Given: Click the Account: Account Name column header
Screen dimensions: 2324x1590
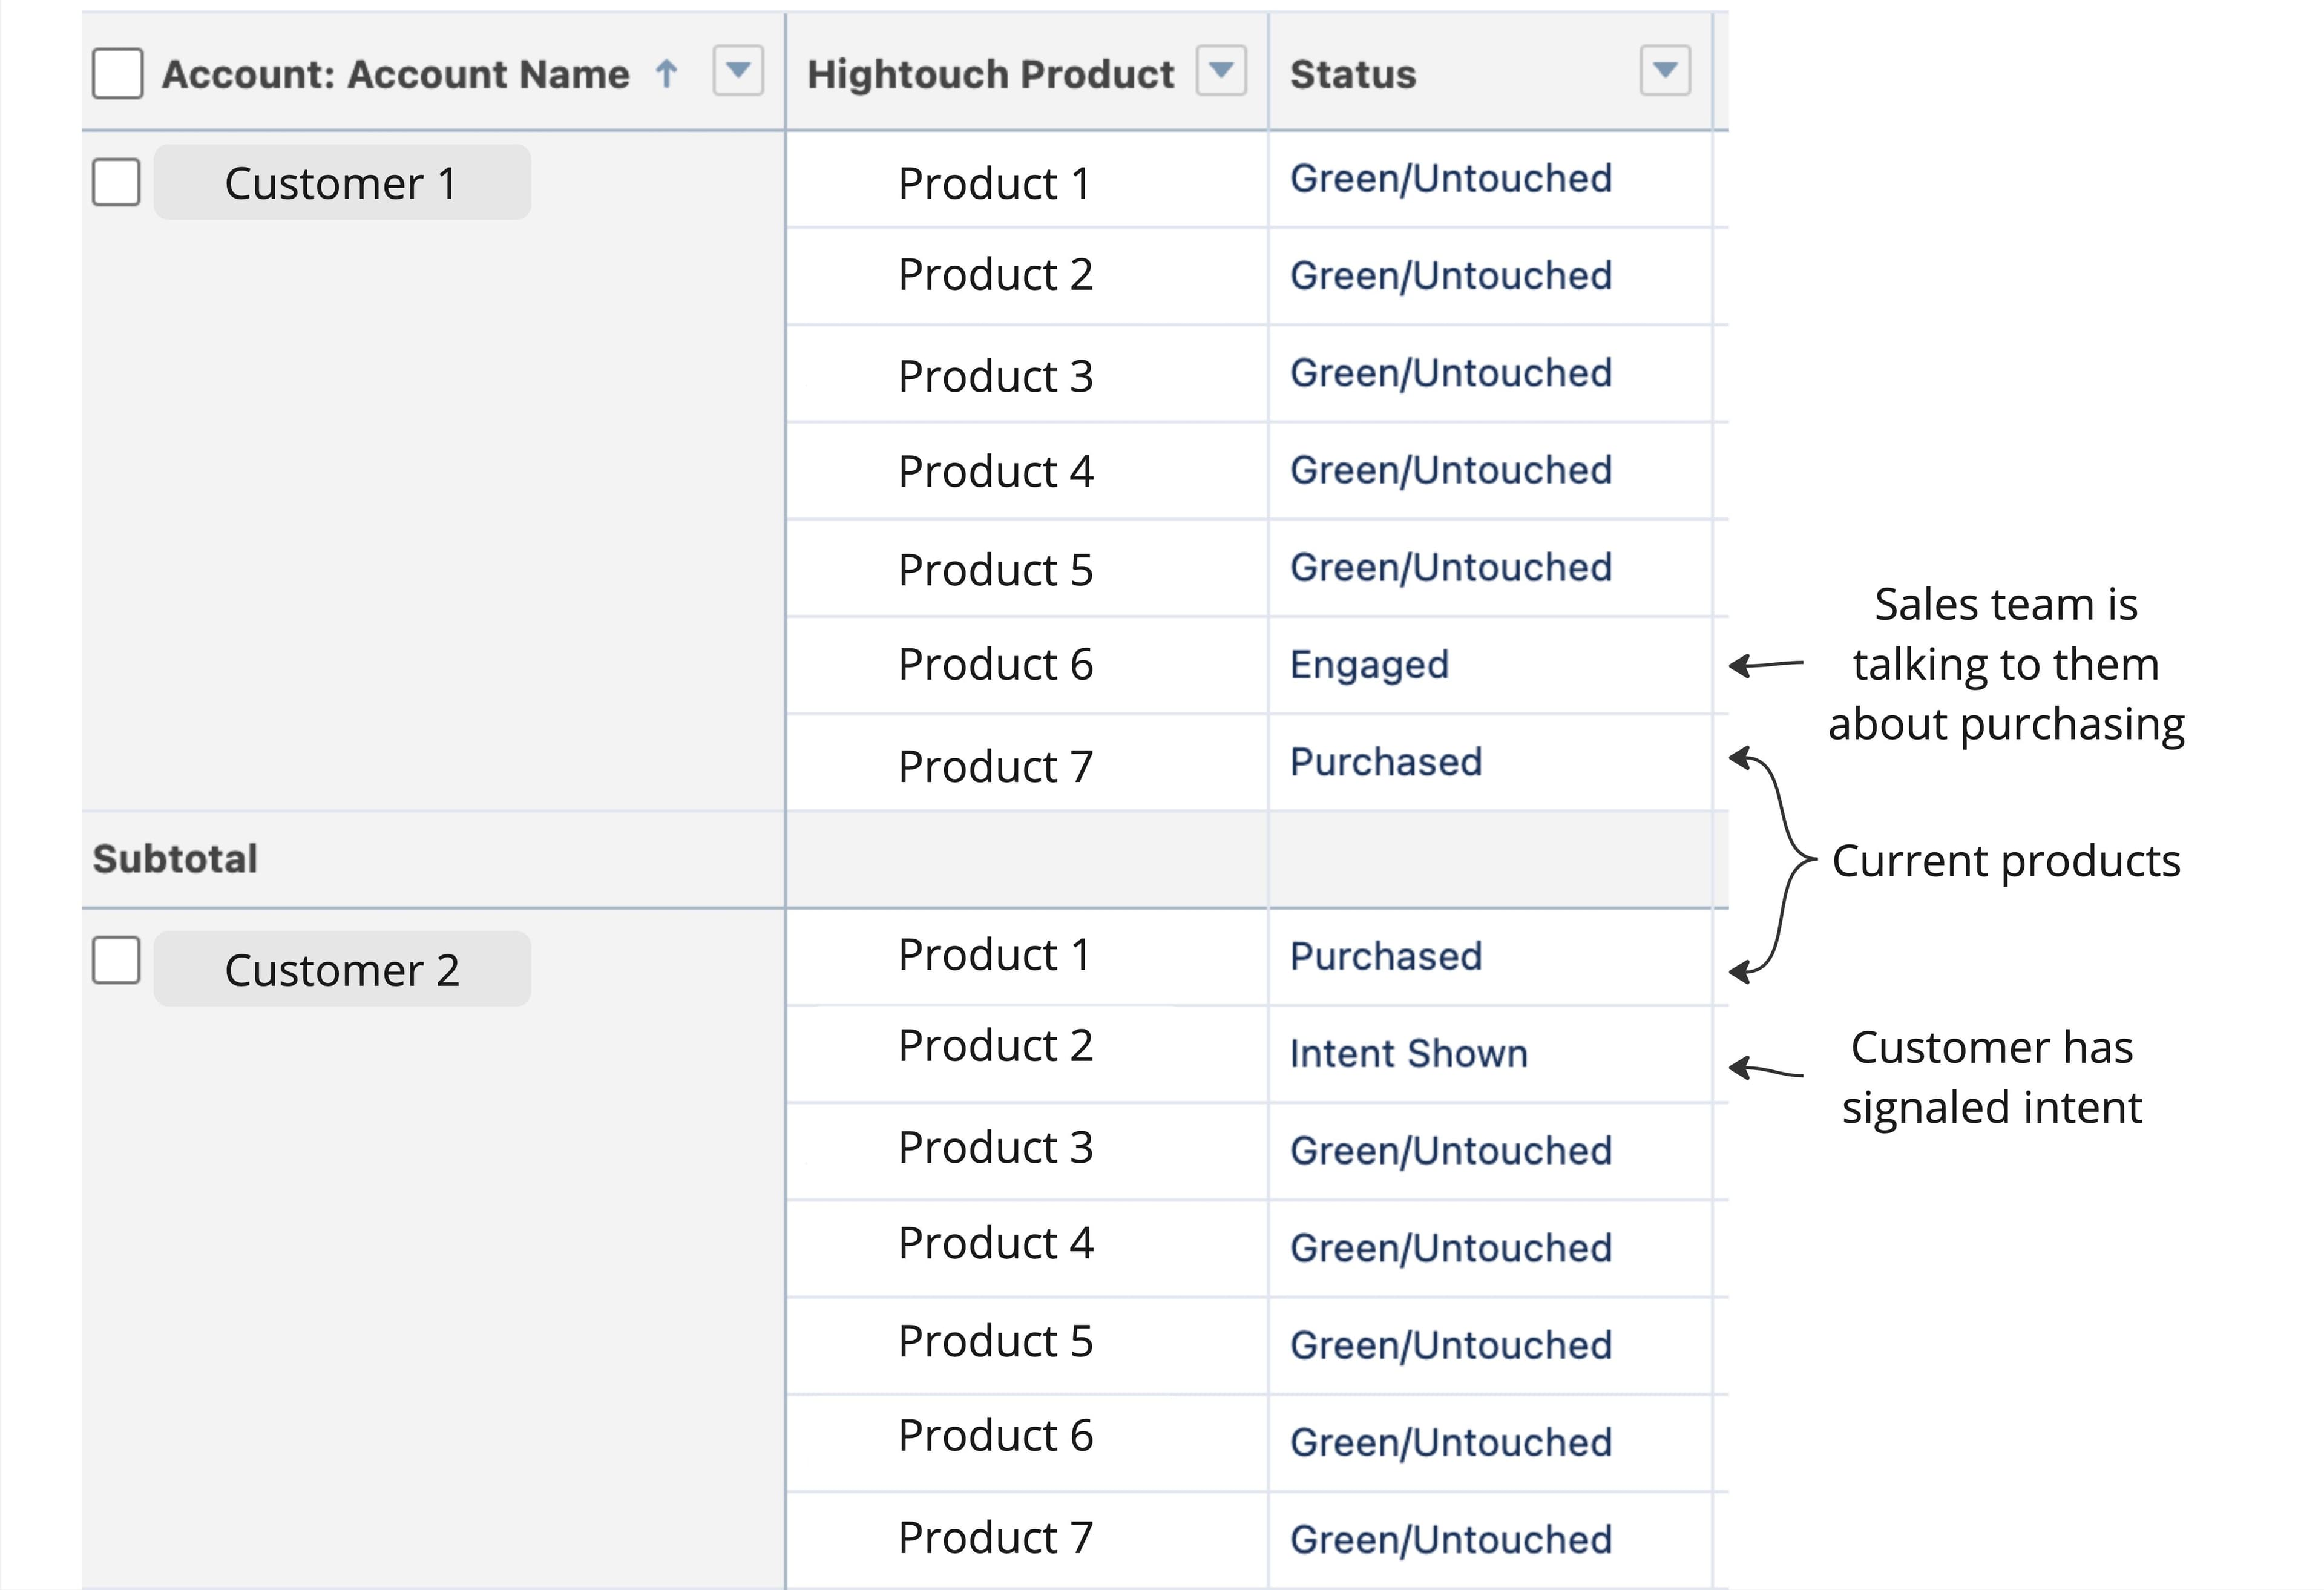Looking at the screenshot, I should pyautogui.click(x=394, y=72).
